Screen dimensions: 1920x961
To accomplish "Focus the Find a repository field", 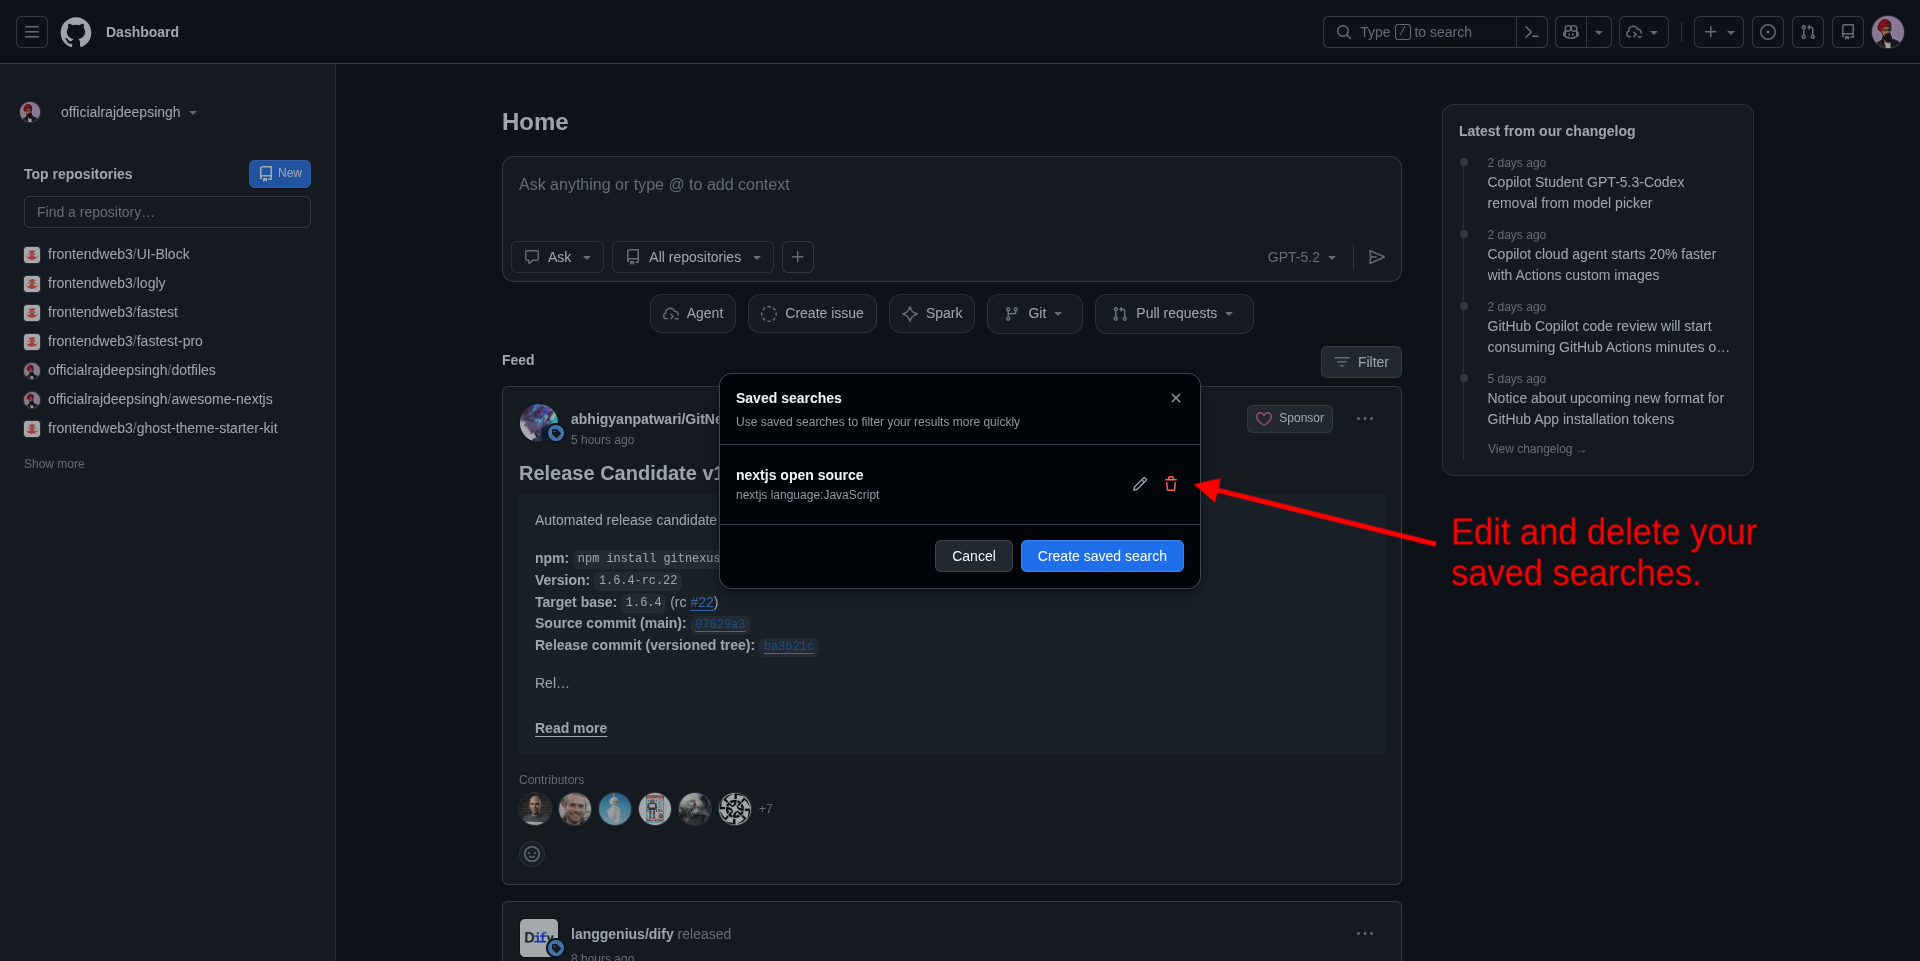I will coord(167,212).
